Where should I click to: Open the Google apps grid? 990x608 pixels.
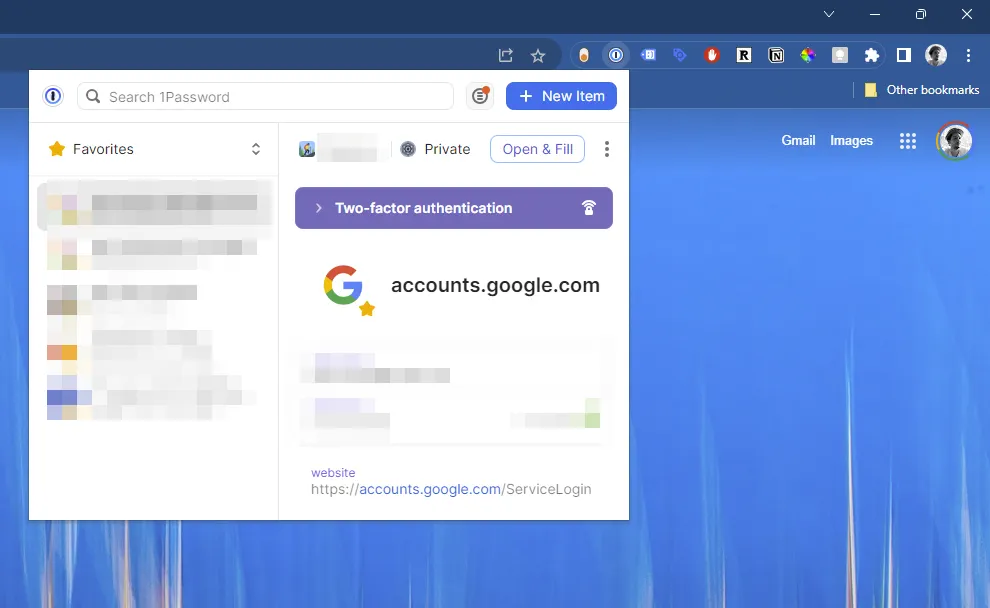click(x=908, y=141)
